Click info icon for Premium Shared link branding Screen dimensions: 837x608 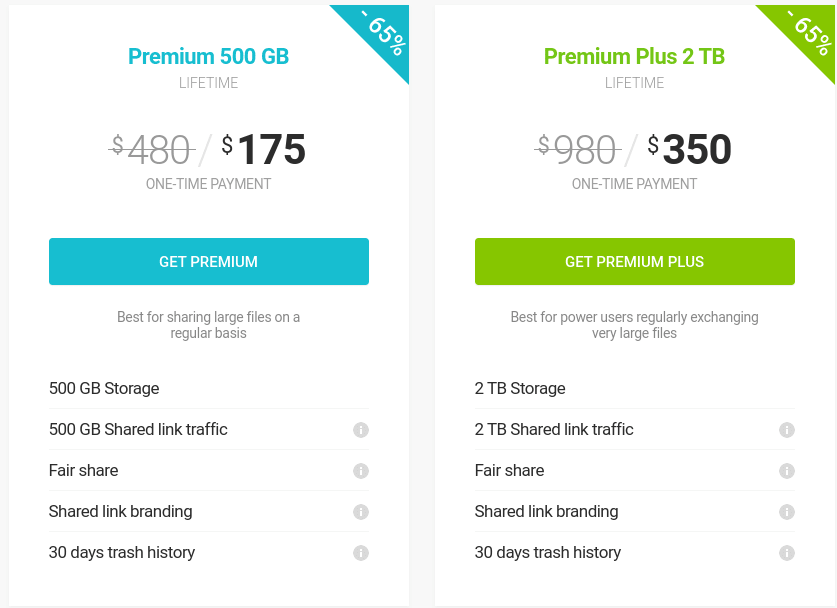click(x=361, y=512)
